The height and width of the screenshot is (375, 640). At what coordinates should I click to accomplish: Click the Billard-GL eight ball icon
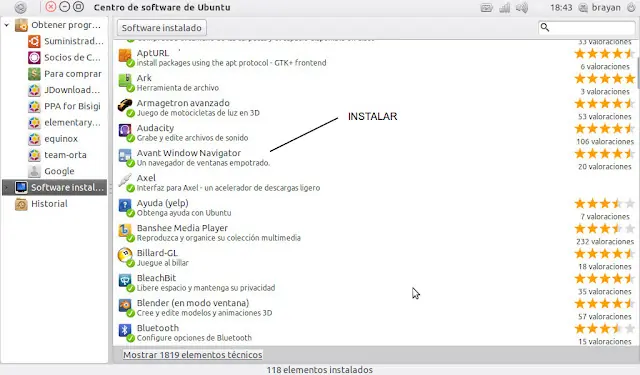point(125,255)
